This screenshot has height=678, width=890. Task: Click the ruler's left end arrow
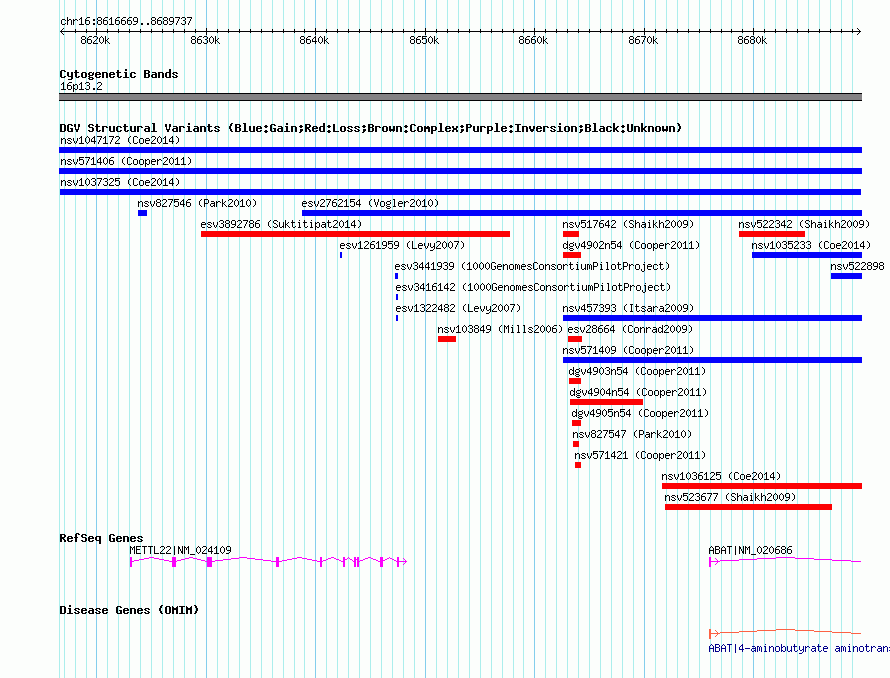(x=62, y=31)
